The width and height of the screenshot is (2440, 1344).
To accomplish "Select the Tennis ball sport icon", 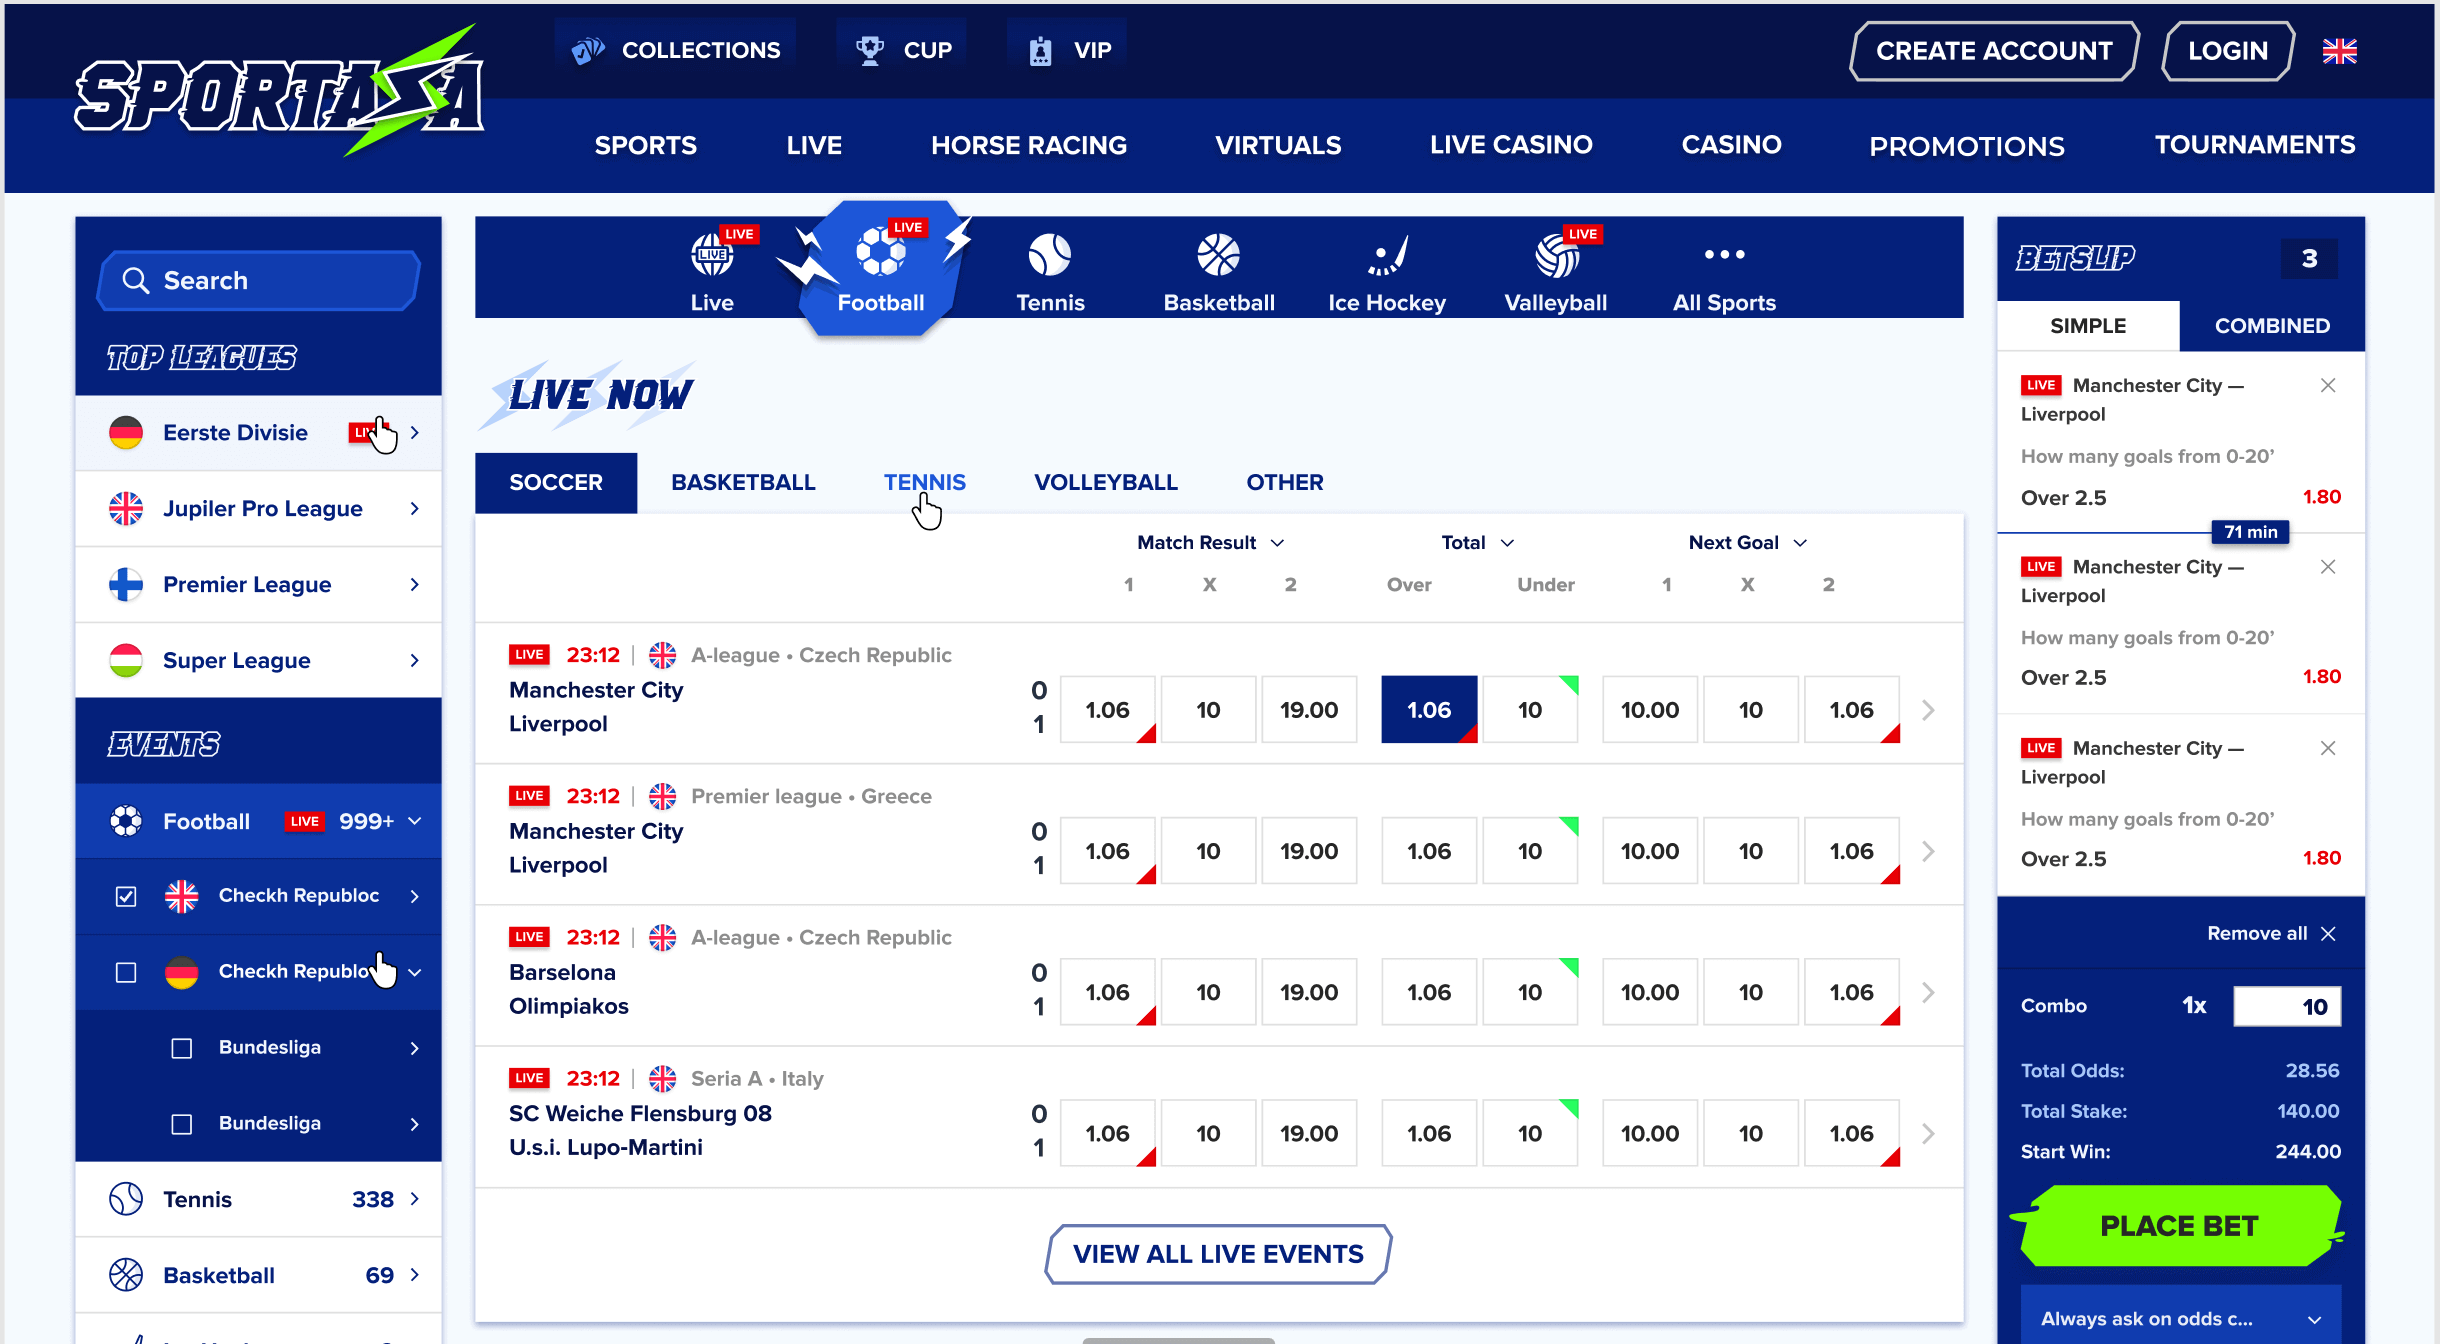I will (x=1050, y=255).
